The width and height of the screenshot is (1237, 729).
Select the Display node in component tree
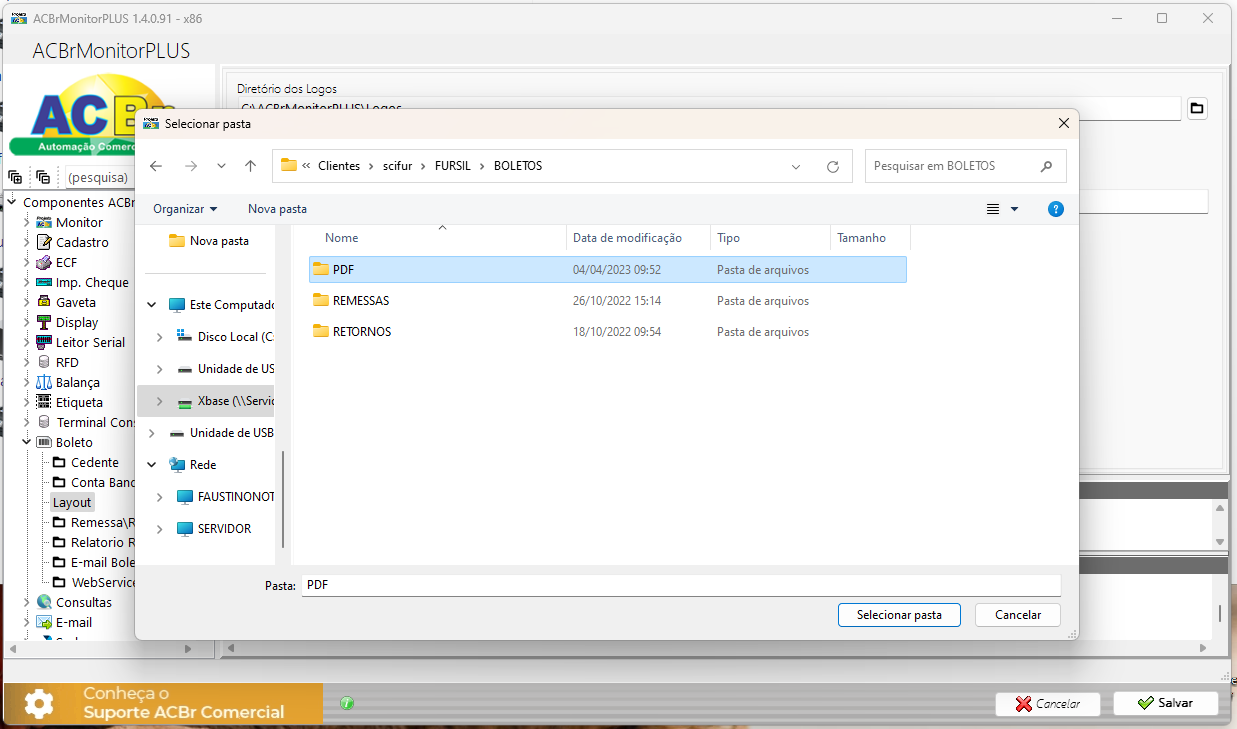click(77, 322)
